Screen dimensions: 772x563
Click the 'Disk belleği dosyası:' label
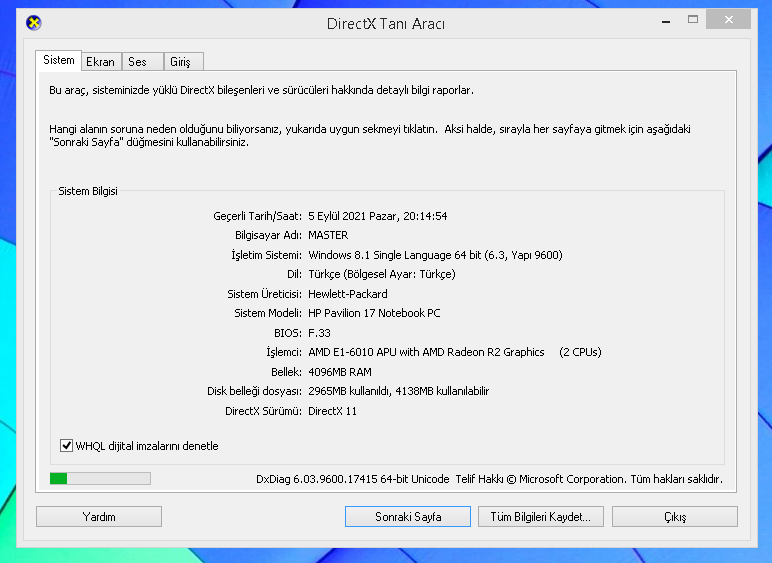click(254, 391)
